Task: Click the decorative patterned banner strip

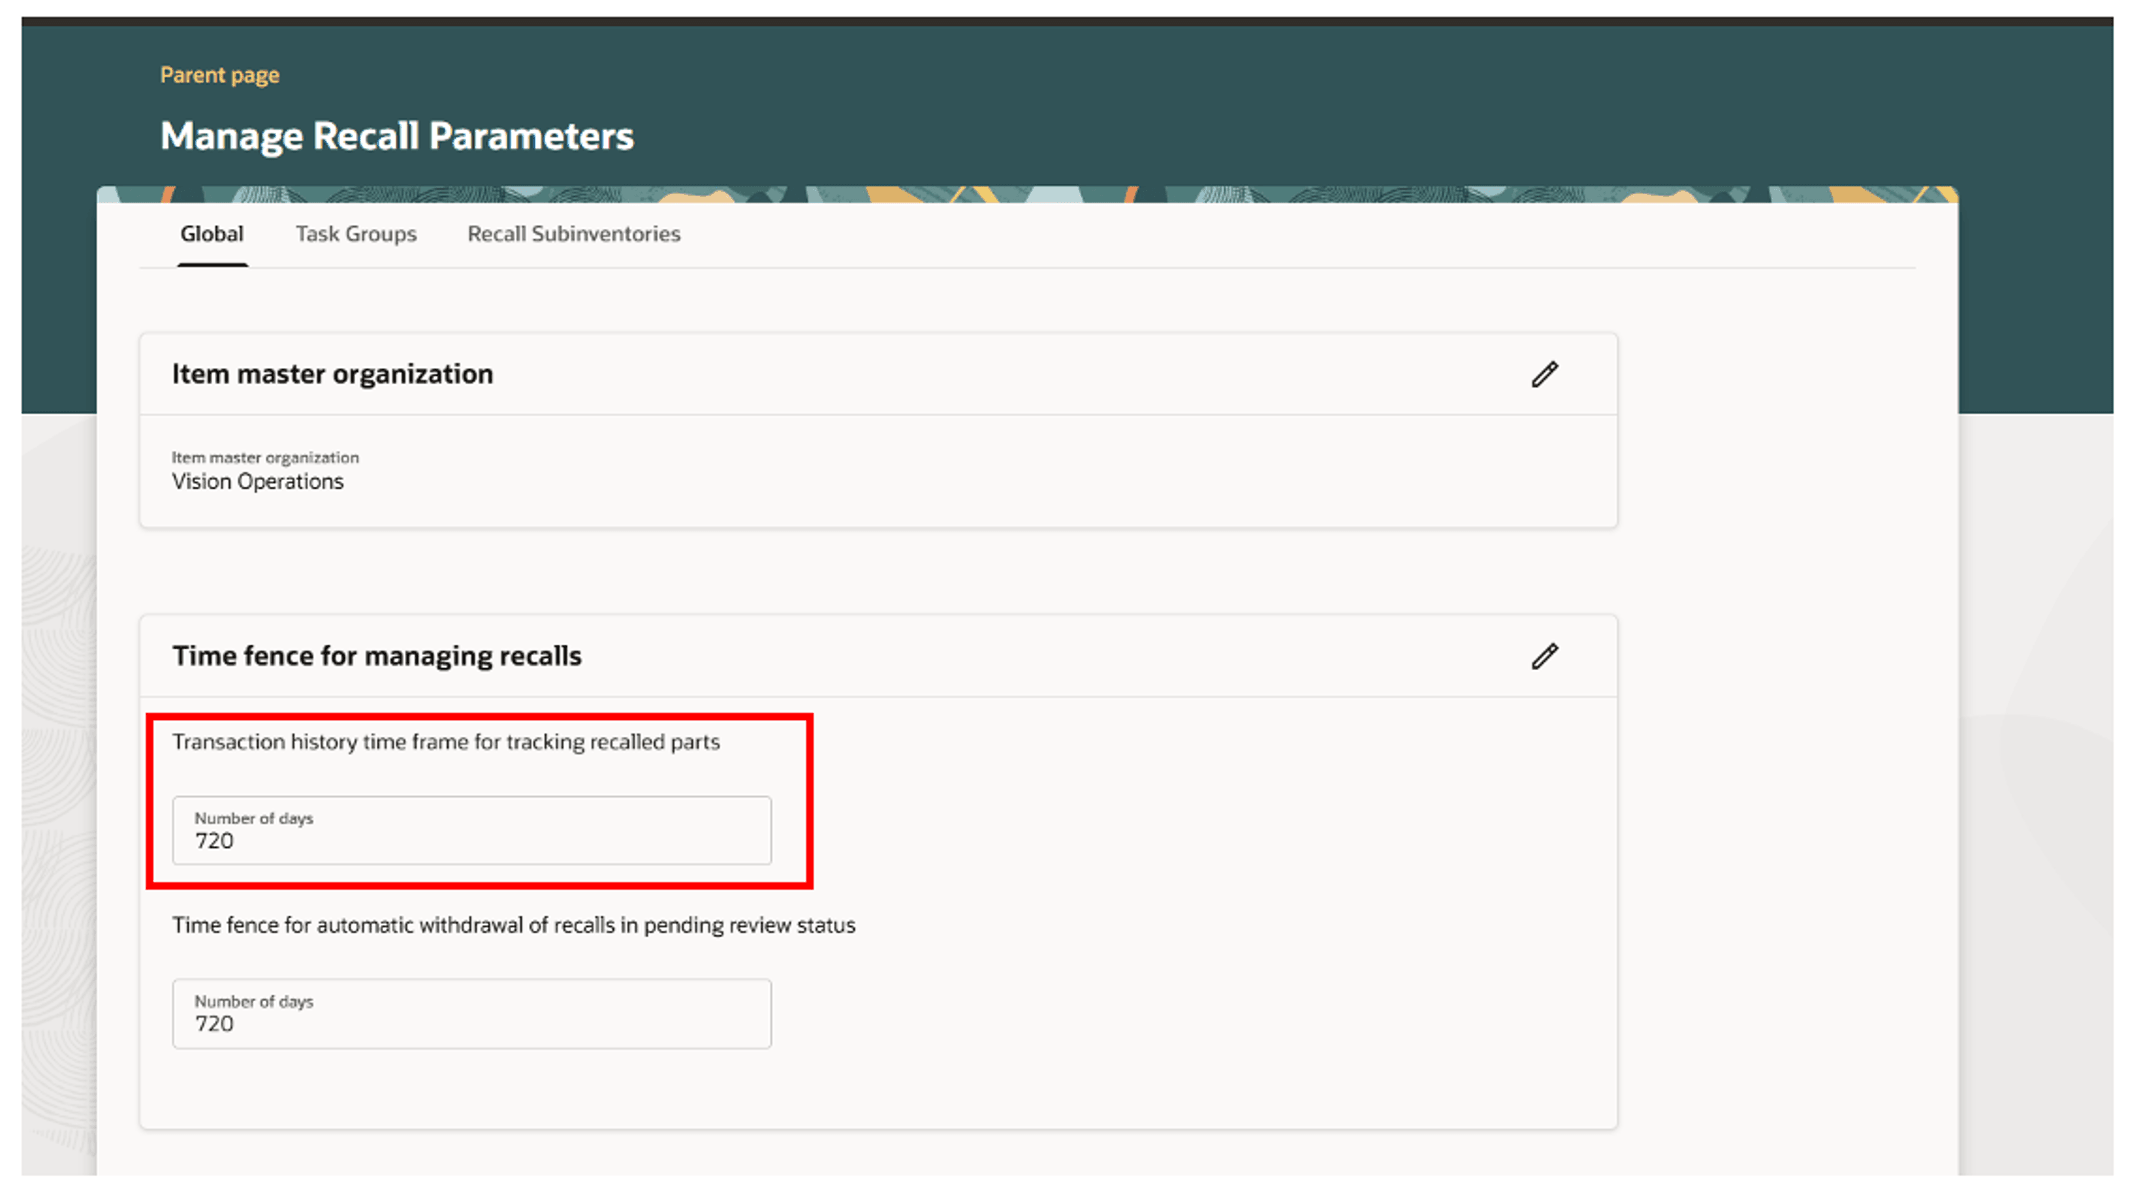Action: 1026,194
